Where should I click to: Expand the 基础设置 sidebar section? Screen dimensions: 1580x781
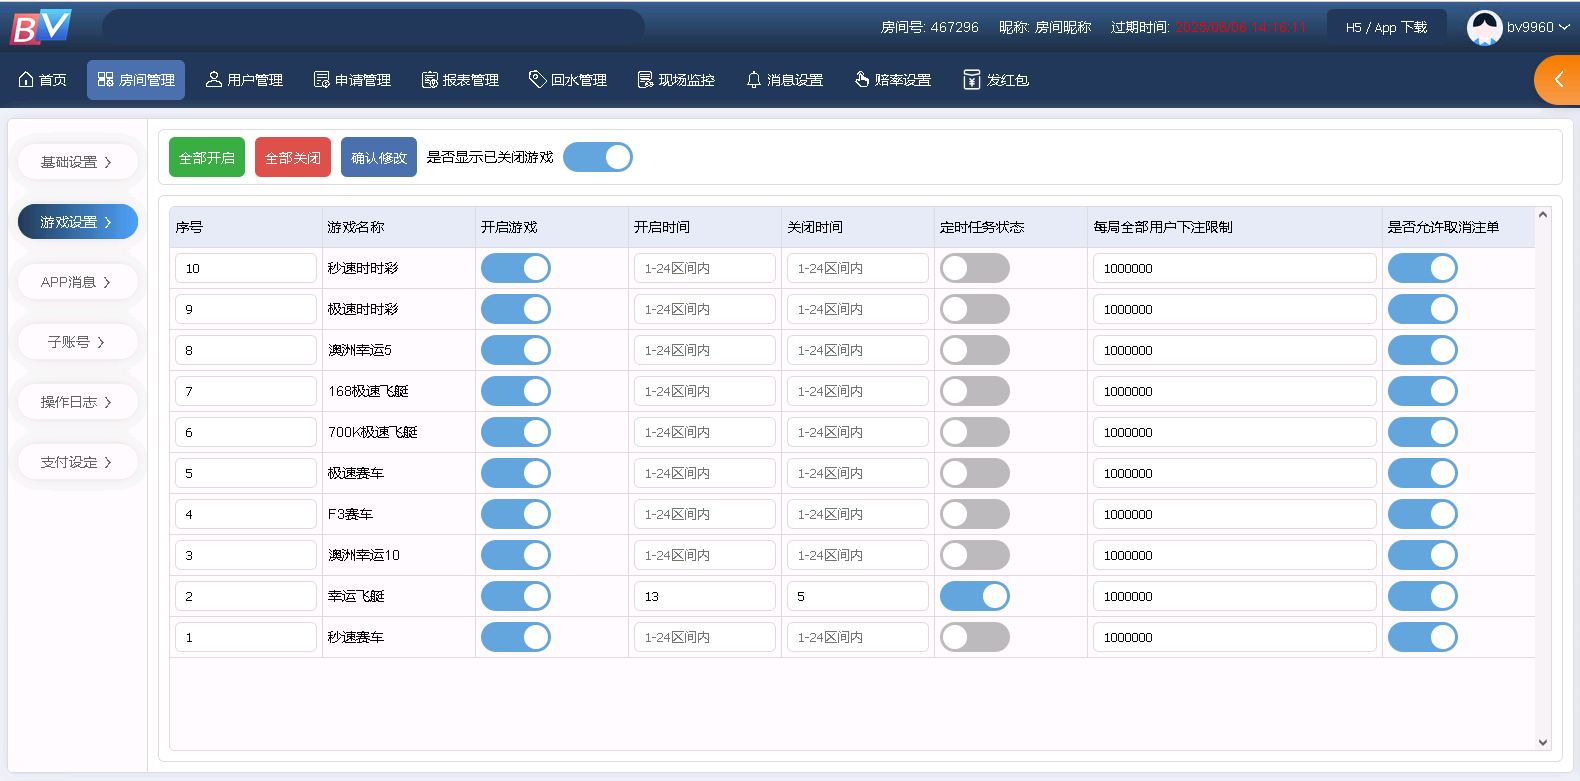(x=77, y=162)
